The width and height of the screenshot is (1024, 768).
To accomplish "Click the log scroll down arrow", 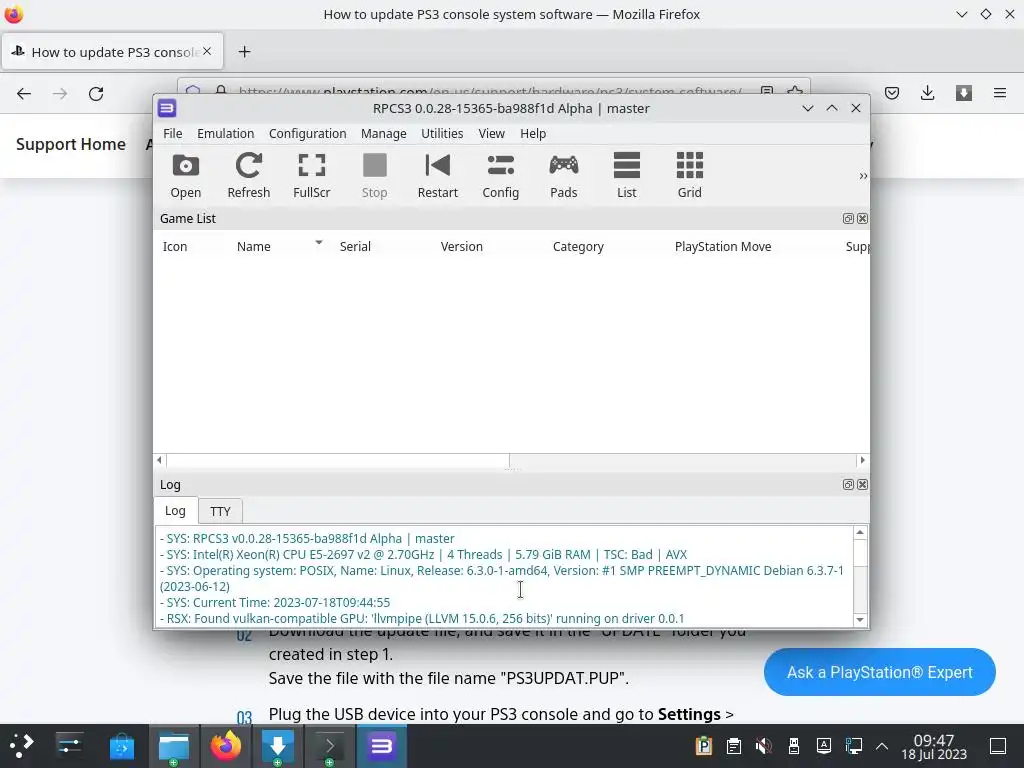I will pyautogui.click(x=860, y=619).
